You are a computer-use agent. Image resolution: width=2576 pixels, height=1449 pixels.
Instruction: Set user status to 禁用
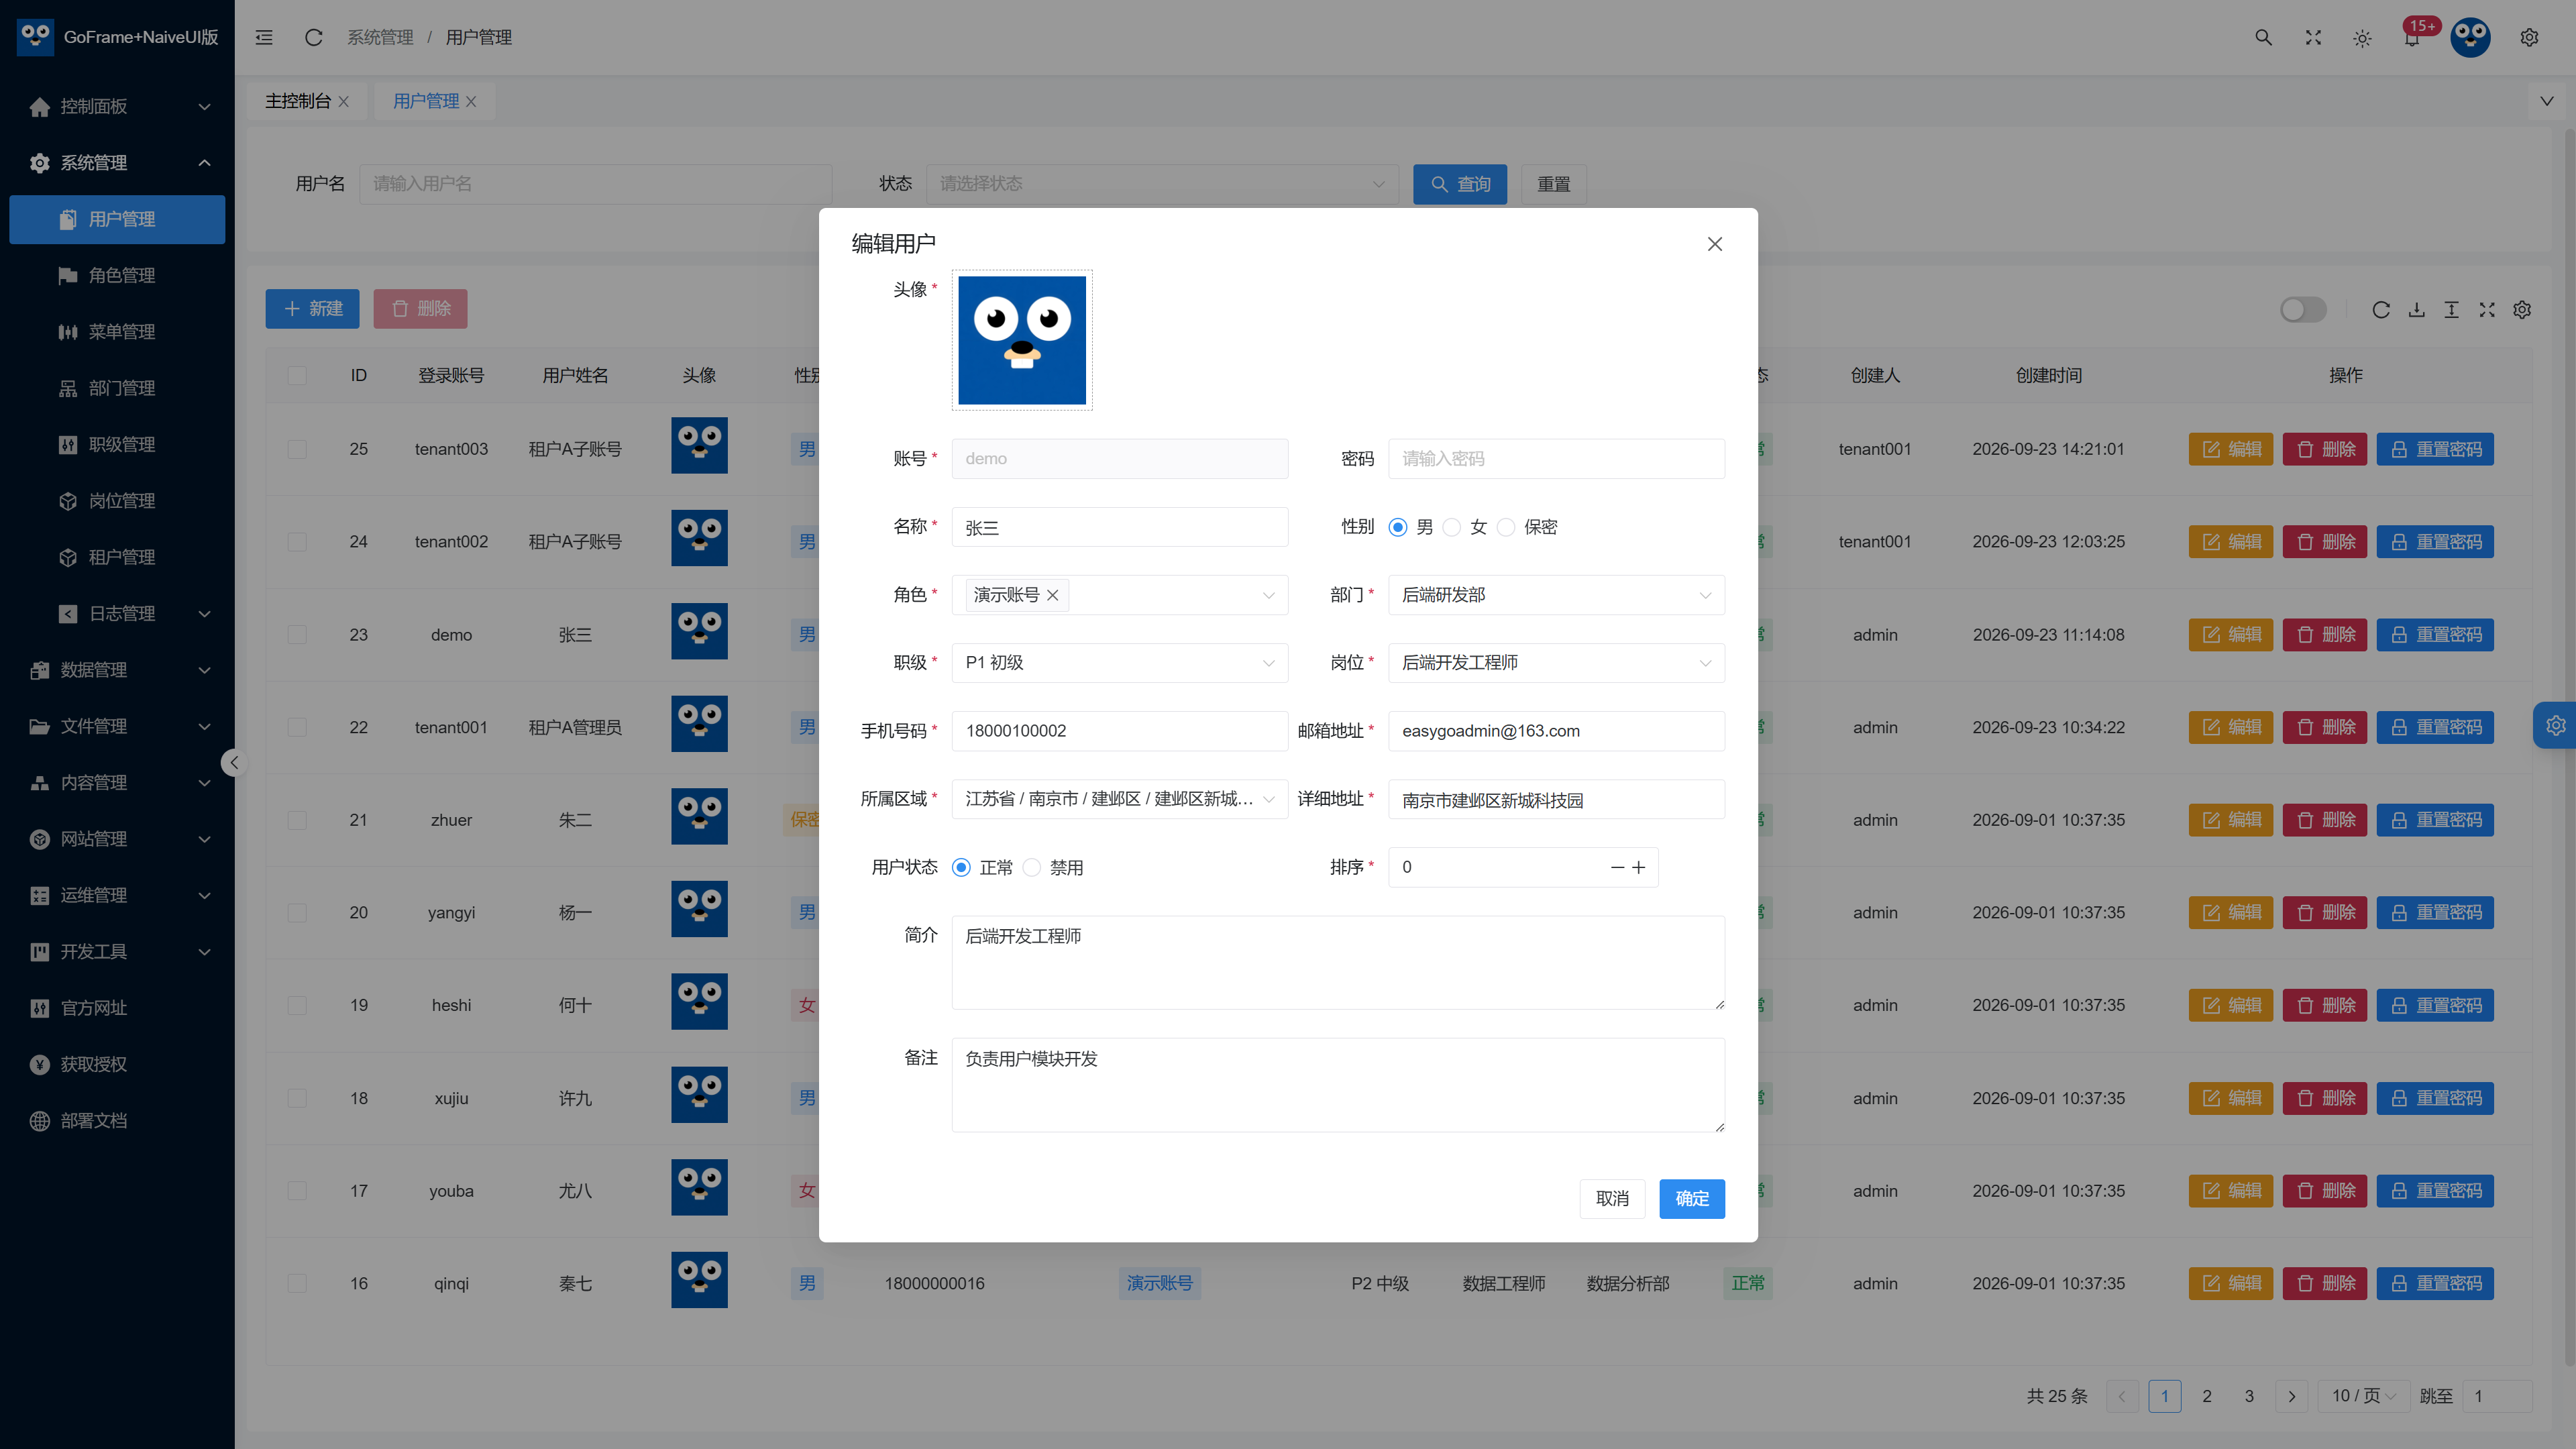tap(1032, 867)
